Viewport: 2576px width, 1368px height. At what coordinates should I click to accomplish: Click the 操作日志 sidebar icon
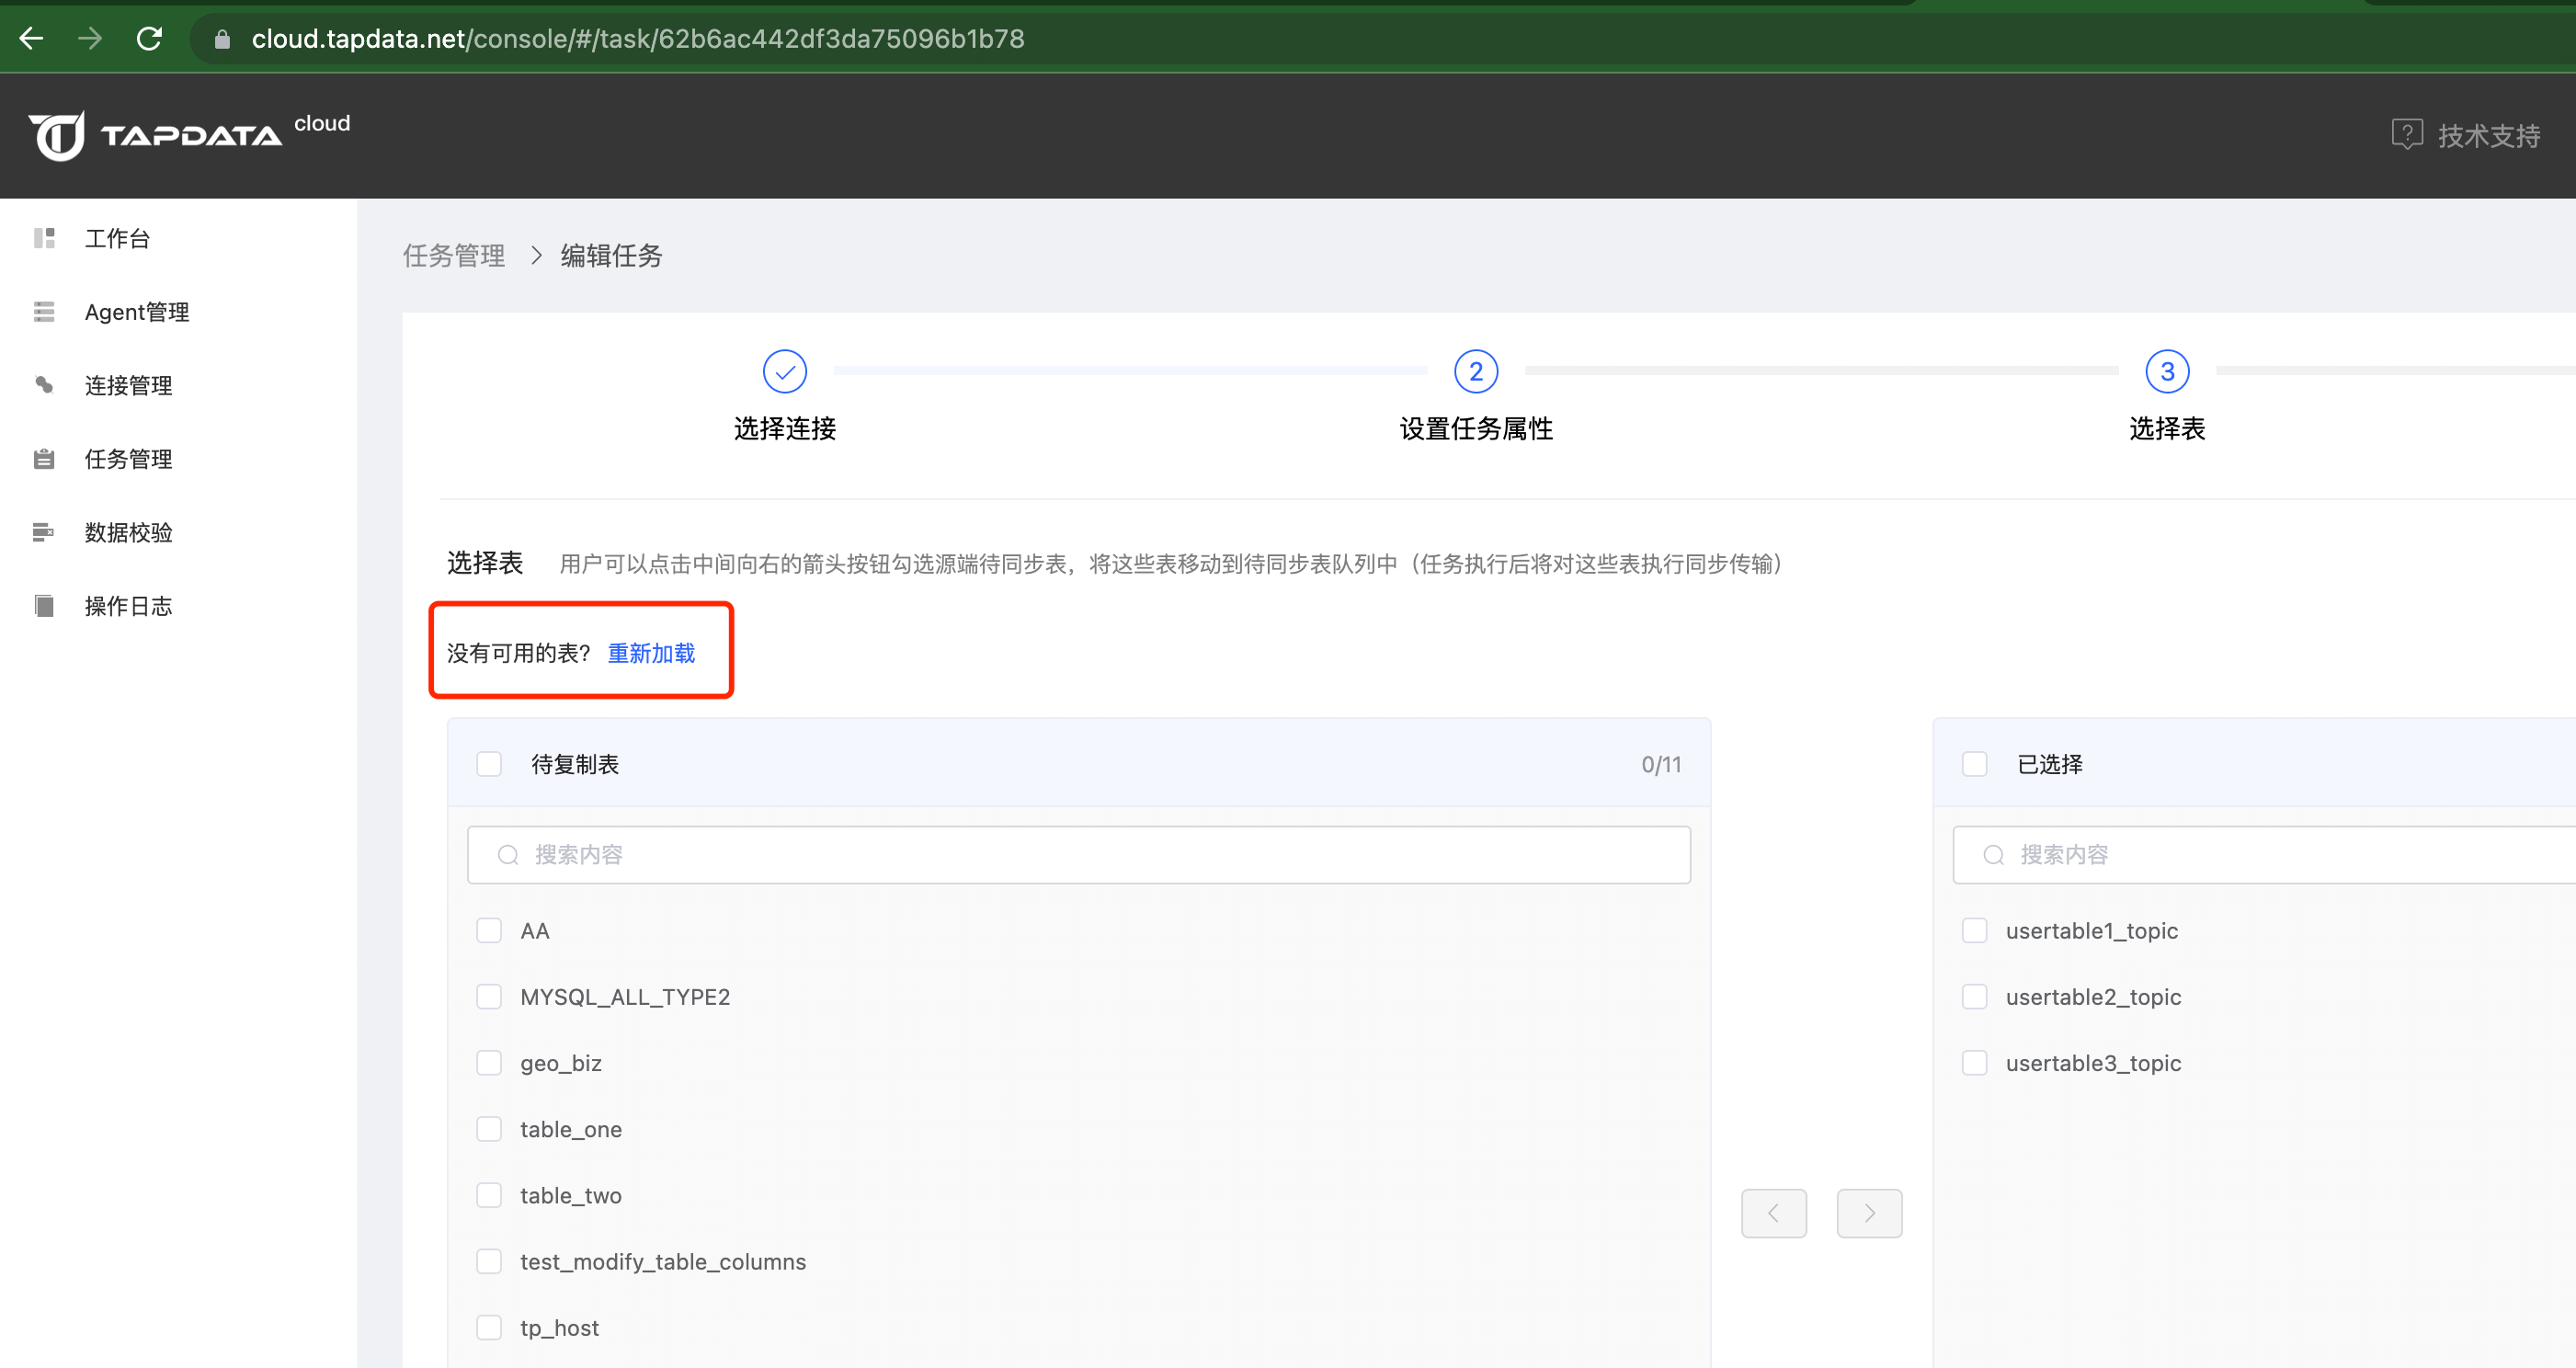(x=44, y=606)
